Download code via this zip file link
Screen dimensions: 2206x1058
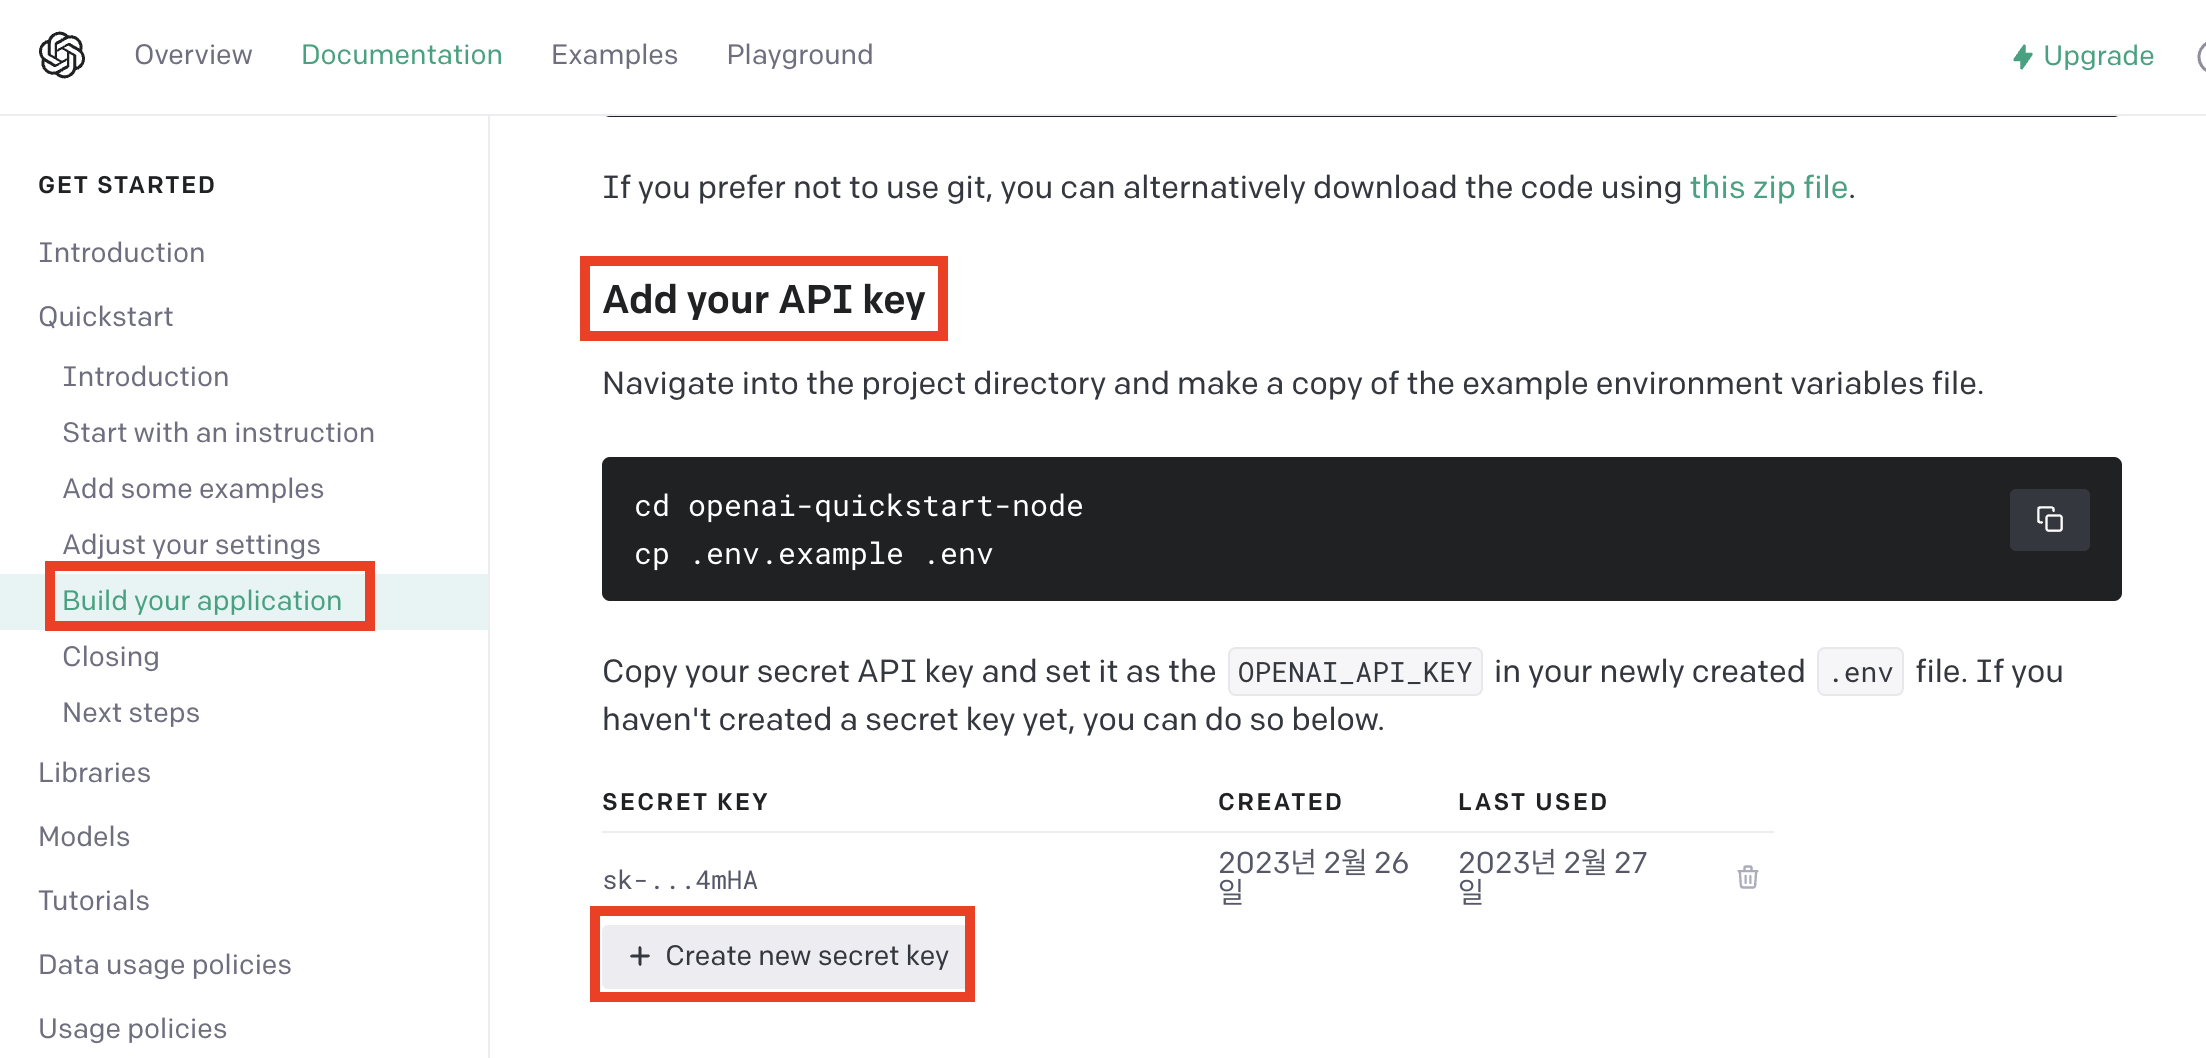click(x=1768, y=187)
